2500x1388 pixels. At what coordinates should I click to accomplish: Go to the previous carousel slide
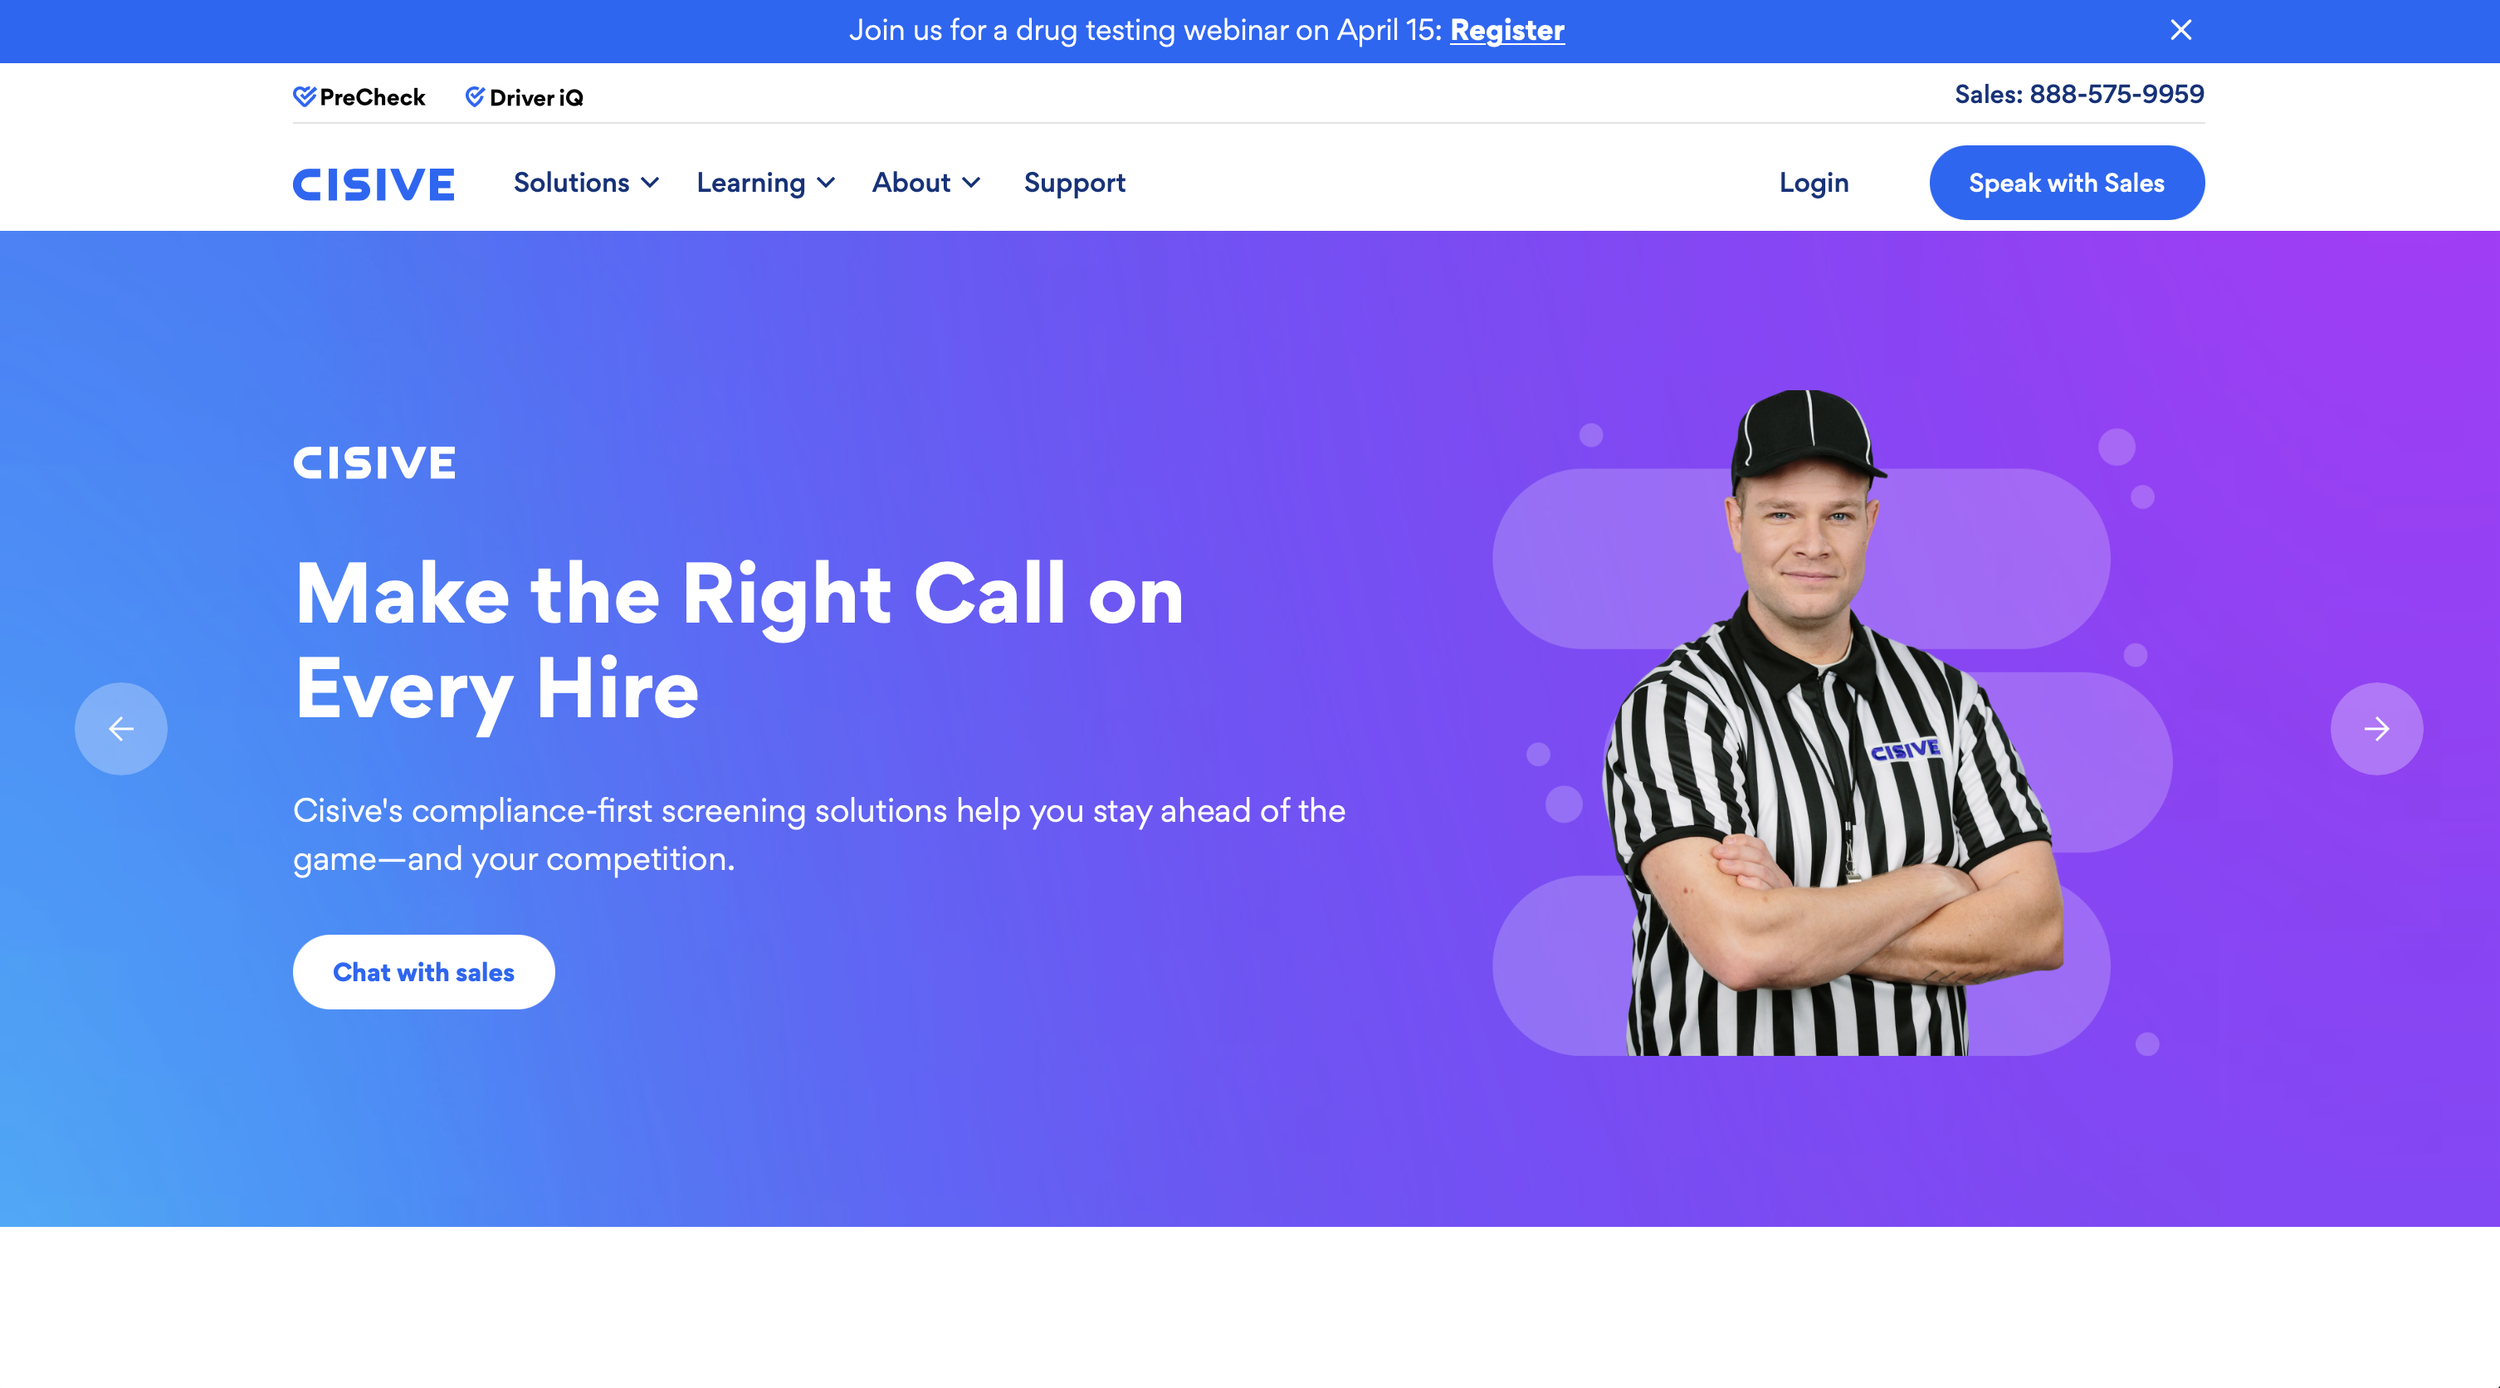pyautogui.click(x=121, y=729)
